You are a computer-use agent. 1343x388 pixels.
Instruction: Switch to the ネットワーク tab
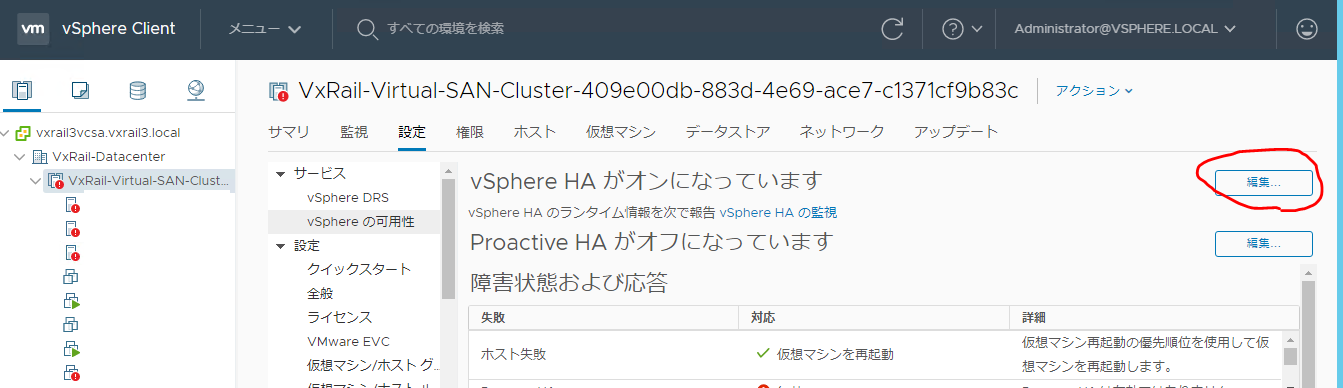tap(842, 132)
